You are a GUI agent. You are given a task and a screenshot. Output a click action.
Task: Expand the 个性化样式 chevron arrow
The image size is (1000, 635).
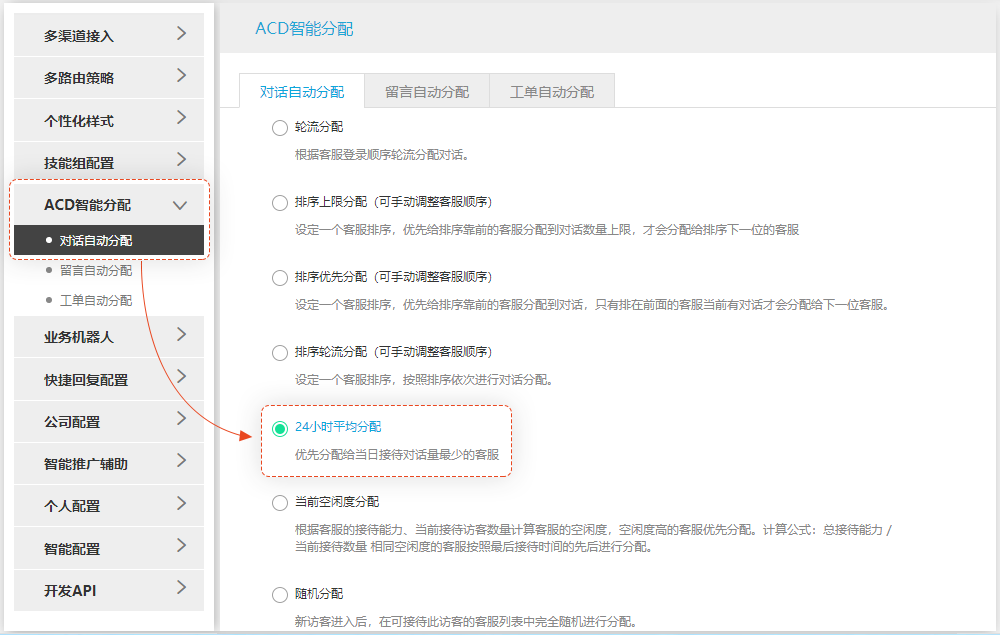point(181,117)
